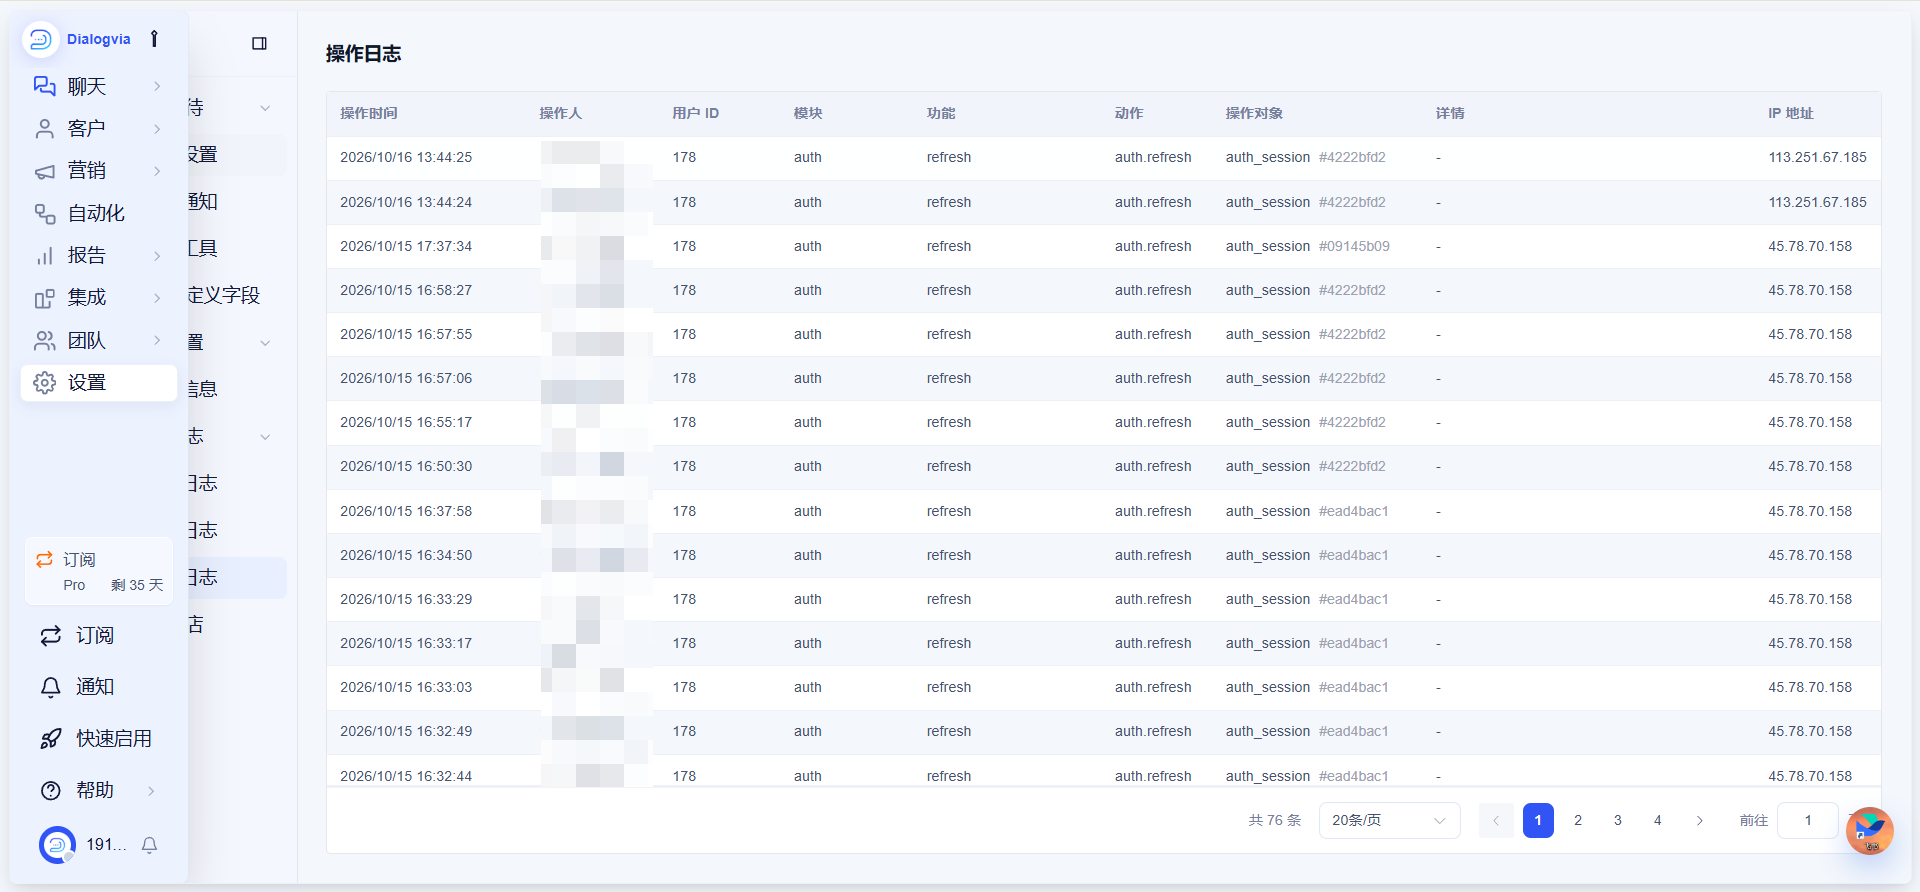Open the 自动化 automation icon
Screen dimensions: 1920x892
[x=45, y=213]
